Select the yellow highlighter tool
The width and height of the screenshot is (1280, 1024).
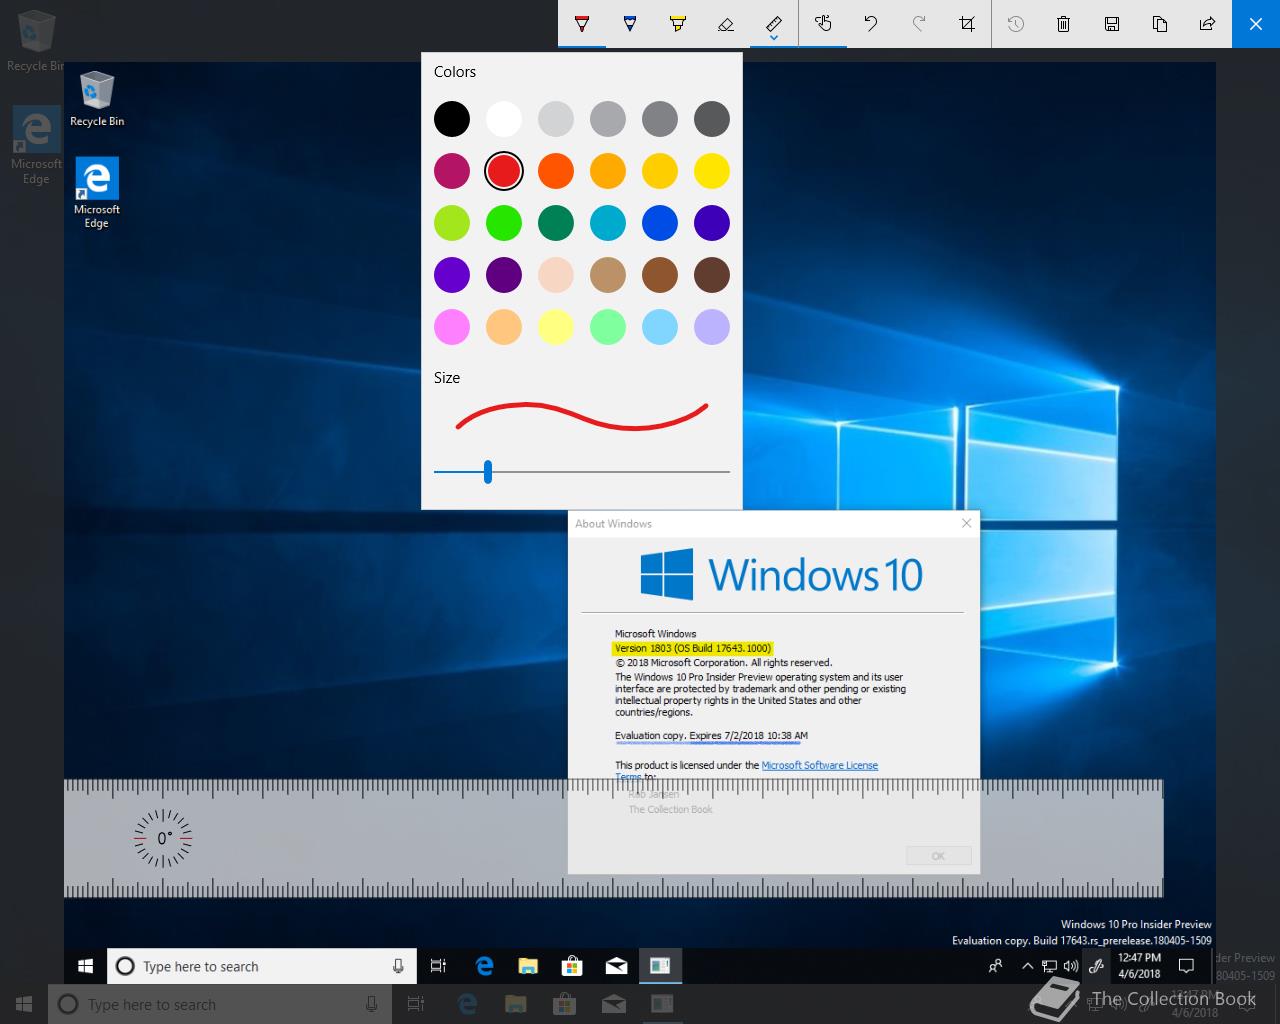click(678, 24)
